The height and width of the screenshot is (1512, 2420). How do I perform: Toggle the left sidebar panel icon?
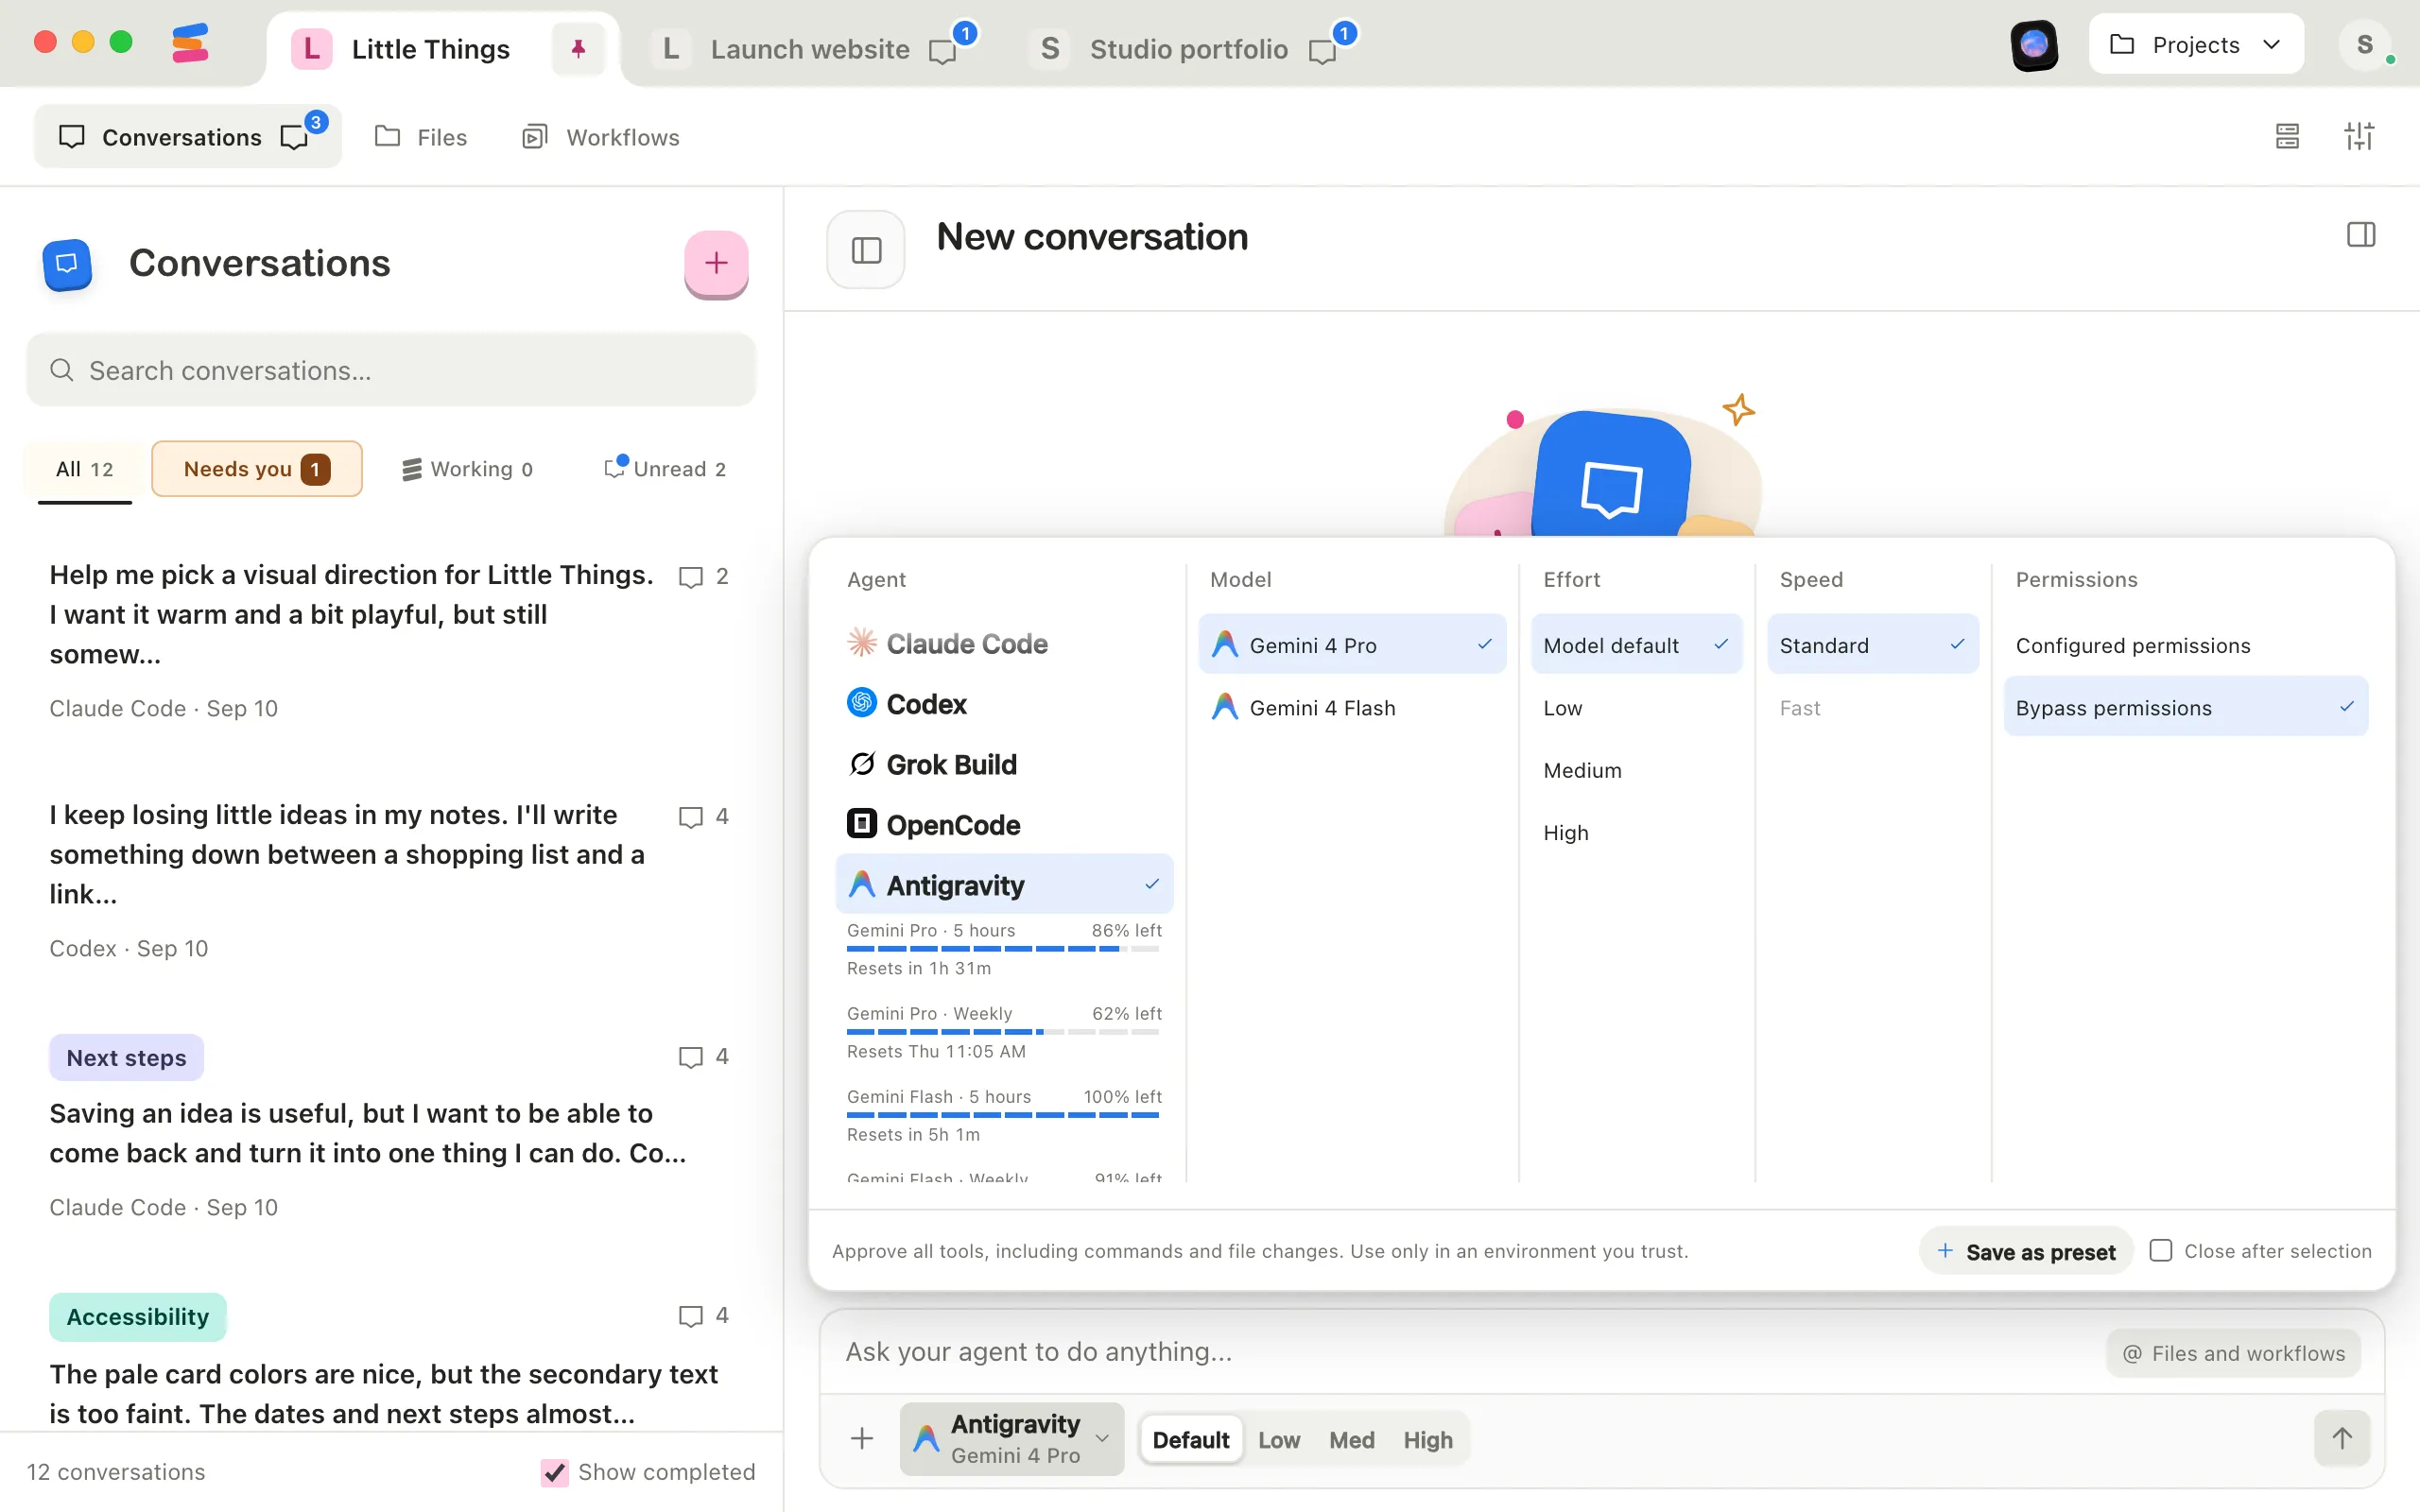click(866, 249)
